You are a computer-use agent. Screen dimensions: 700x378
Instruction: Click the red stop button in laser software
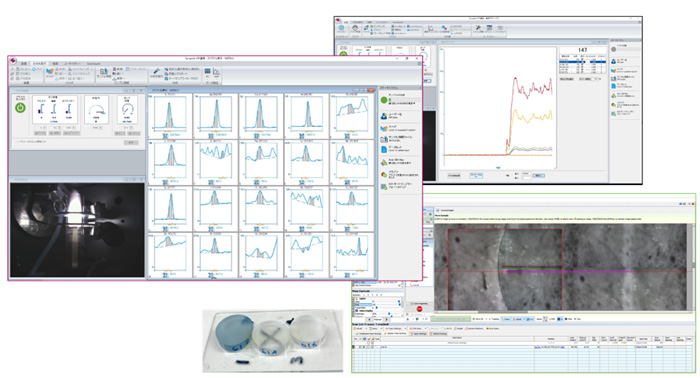tap(419, 309)
